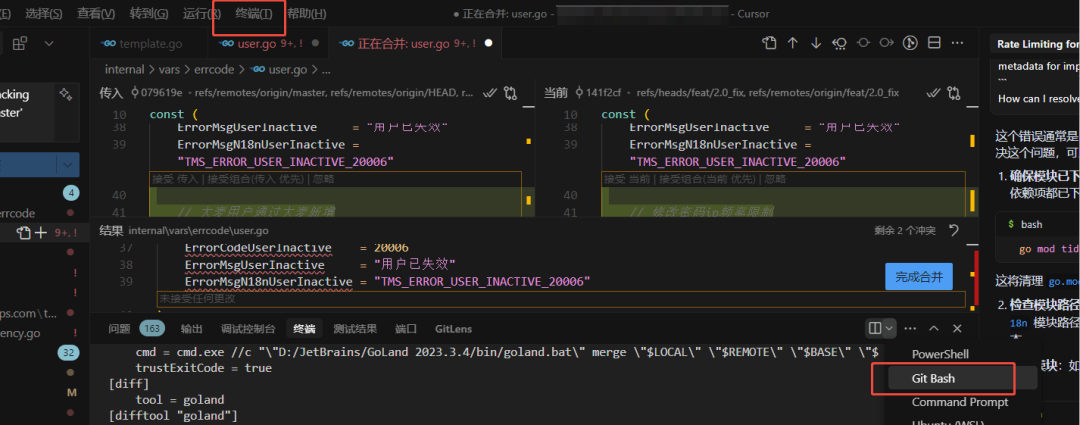Reset the merge result with the undo arrow icon
The height and width of the screenshot is (425, 1080).
point(953,230)
